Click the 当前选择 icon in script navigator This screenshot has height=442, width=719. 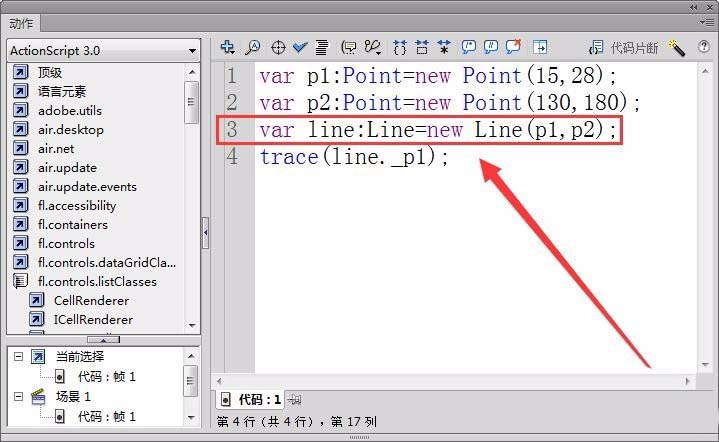(x=38, y=356)
